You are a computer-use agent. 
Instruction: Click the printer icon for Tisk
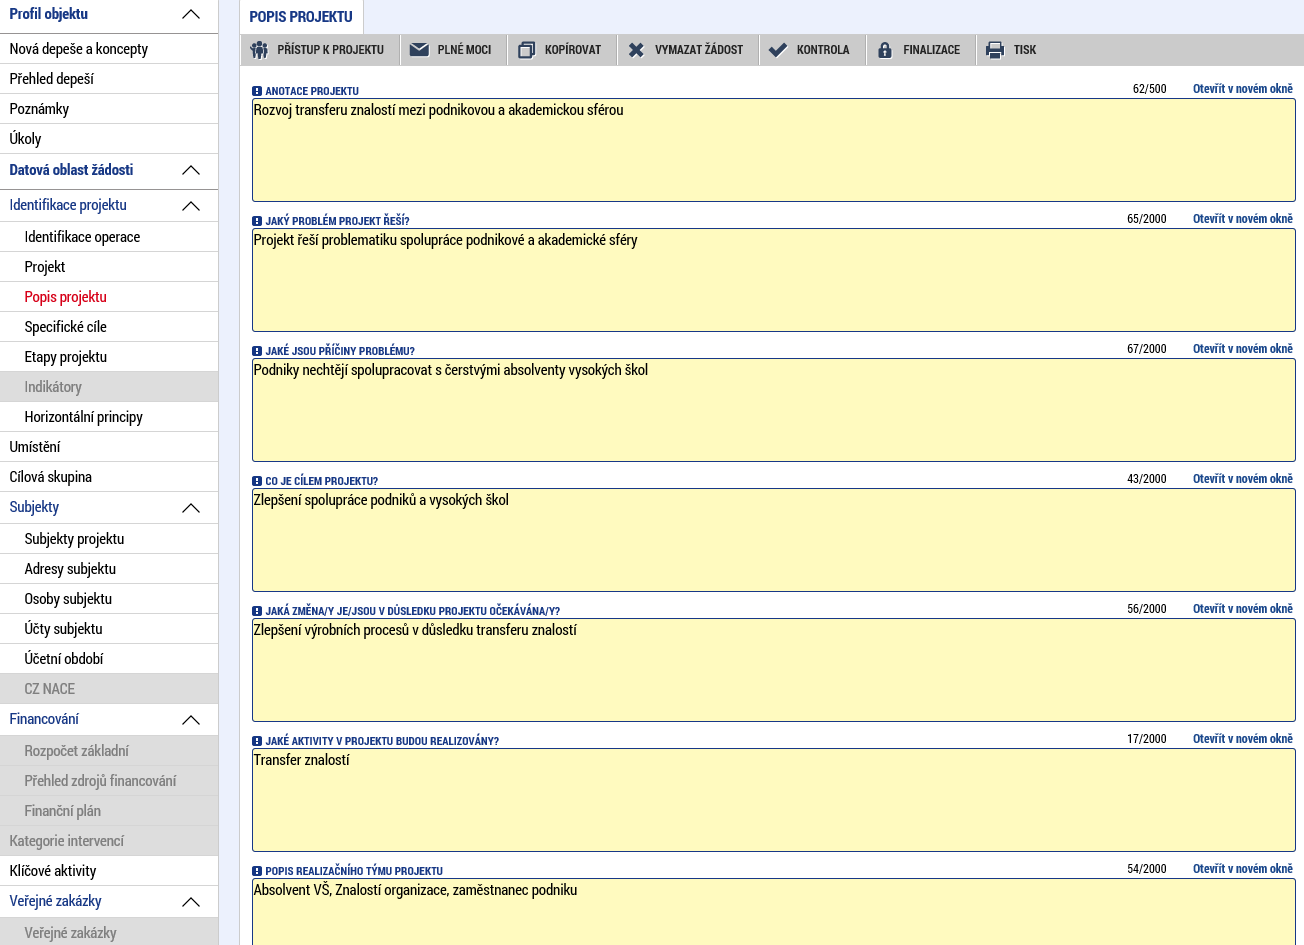coord(995,50)
